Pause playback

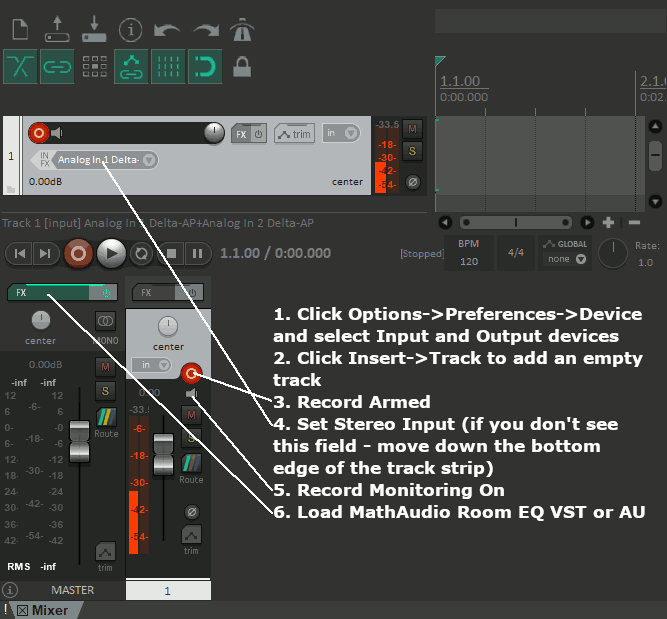(x=197, y=254)
